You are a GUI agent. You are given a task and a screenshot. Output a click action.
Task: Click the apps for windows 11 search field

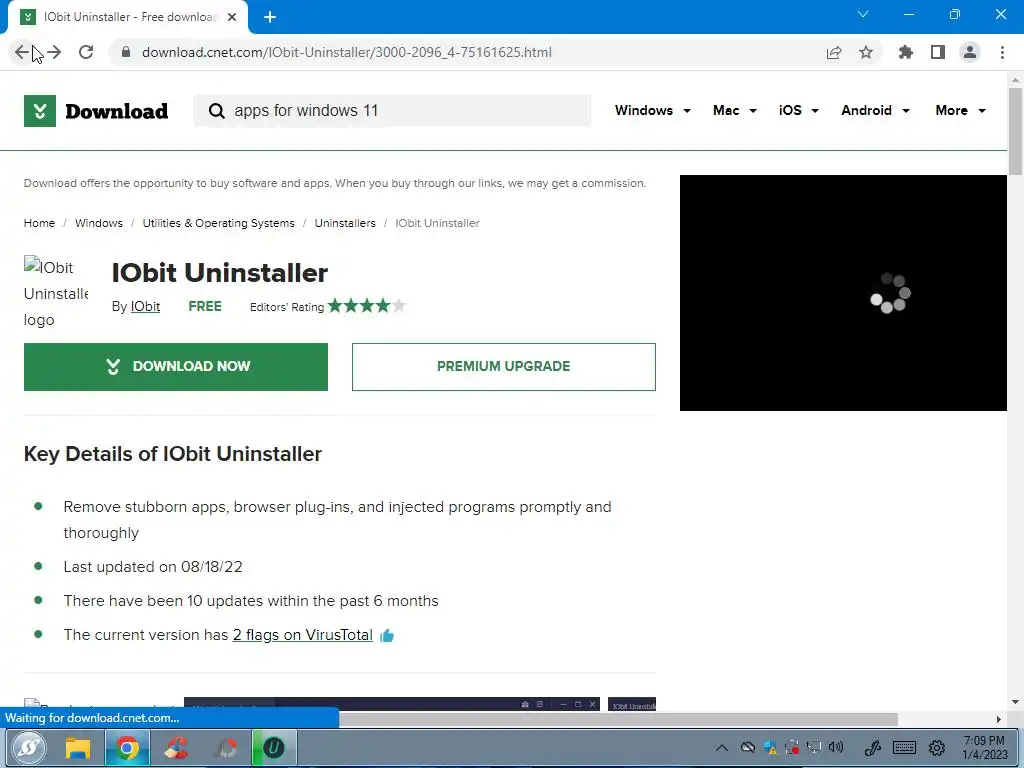[392, 111]
